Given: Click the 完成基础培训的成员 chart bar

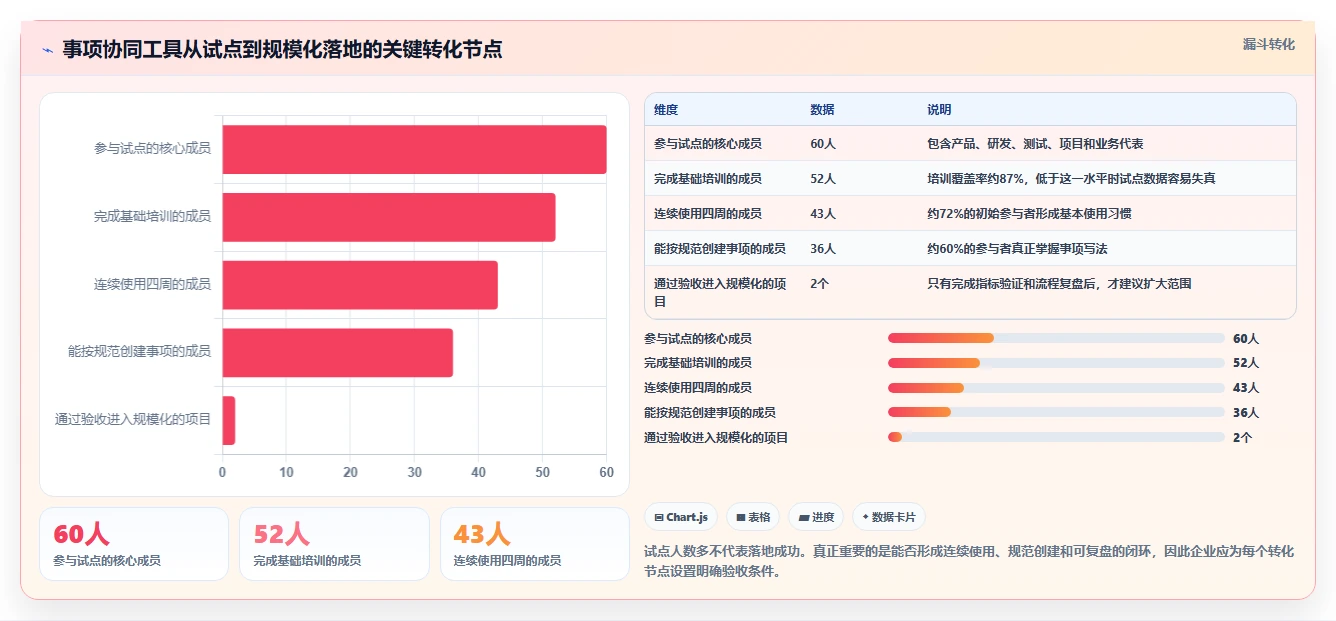Looking at the screenshot, I should coord(388,217).
